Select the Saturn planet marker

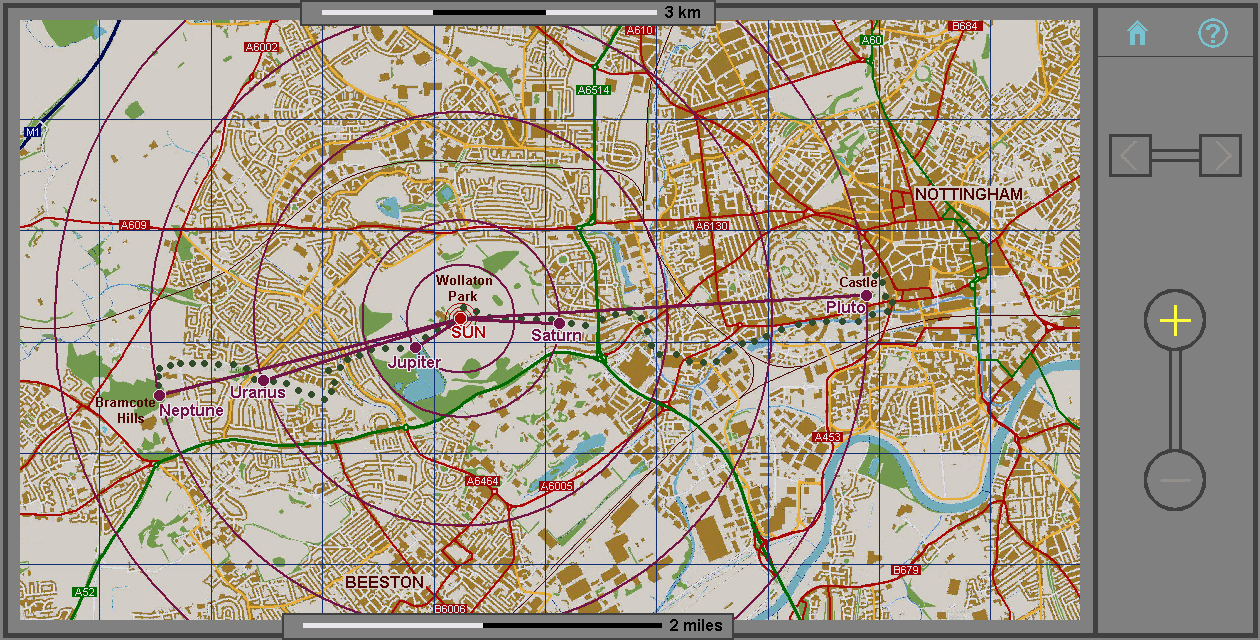click(559, 322)
